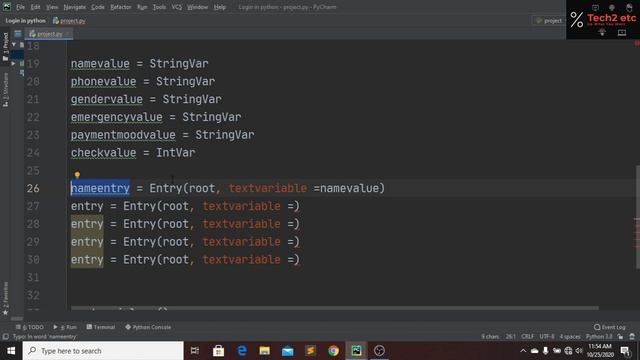Open the Windows notification center
Viewport: 640px width, 360px height.
pyautogui.click(x=625, y=351)
